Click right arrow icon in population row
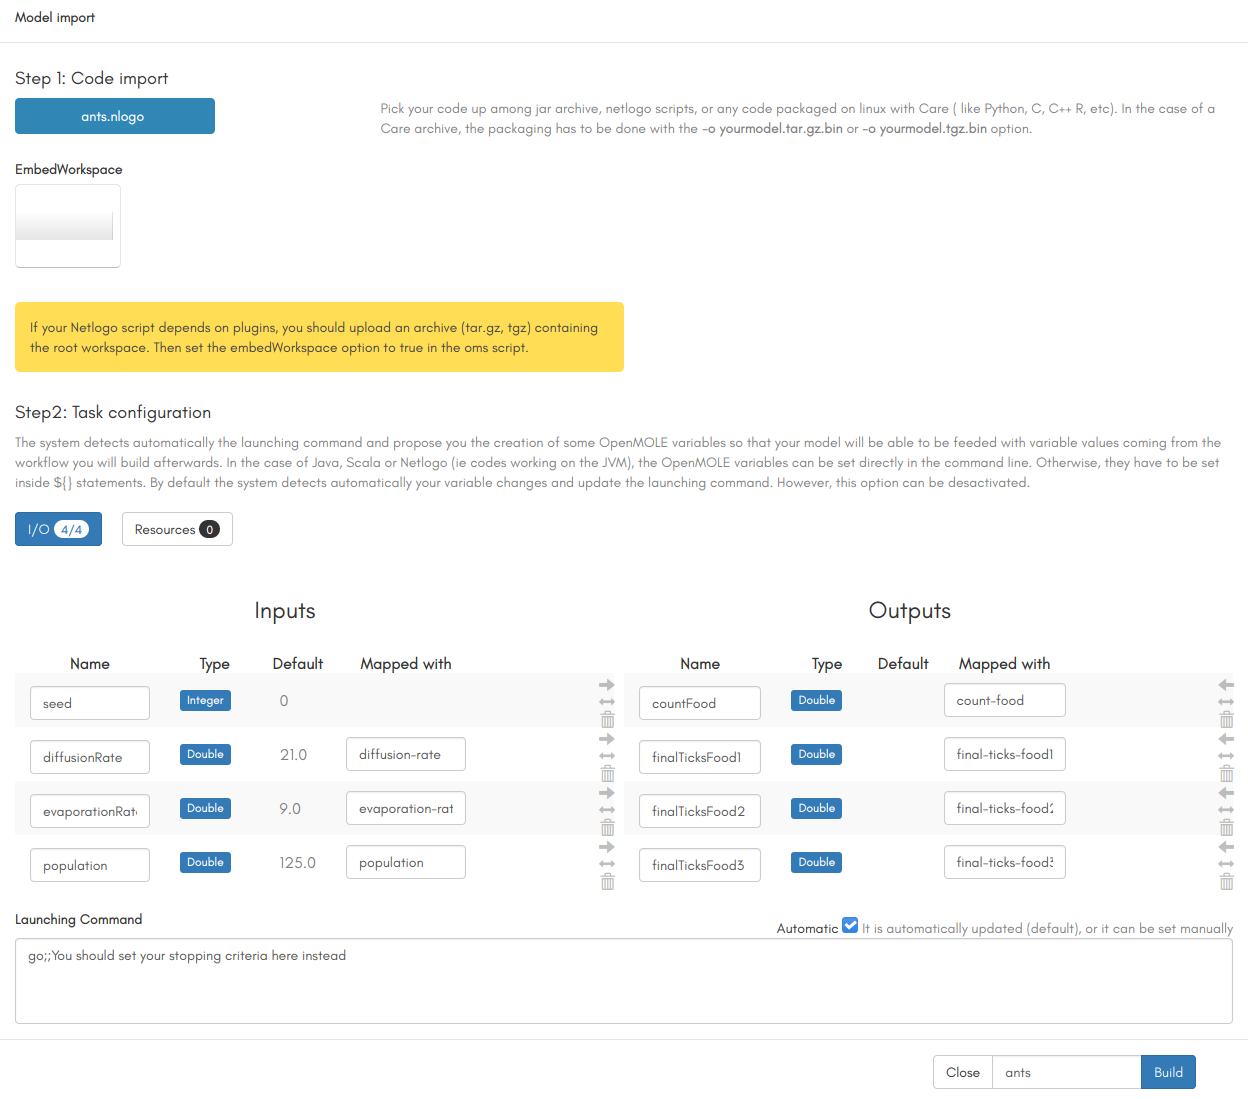The width and height of the screenshot is (1248, 1099). pos(606,847)
